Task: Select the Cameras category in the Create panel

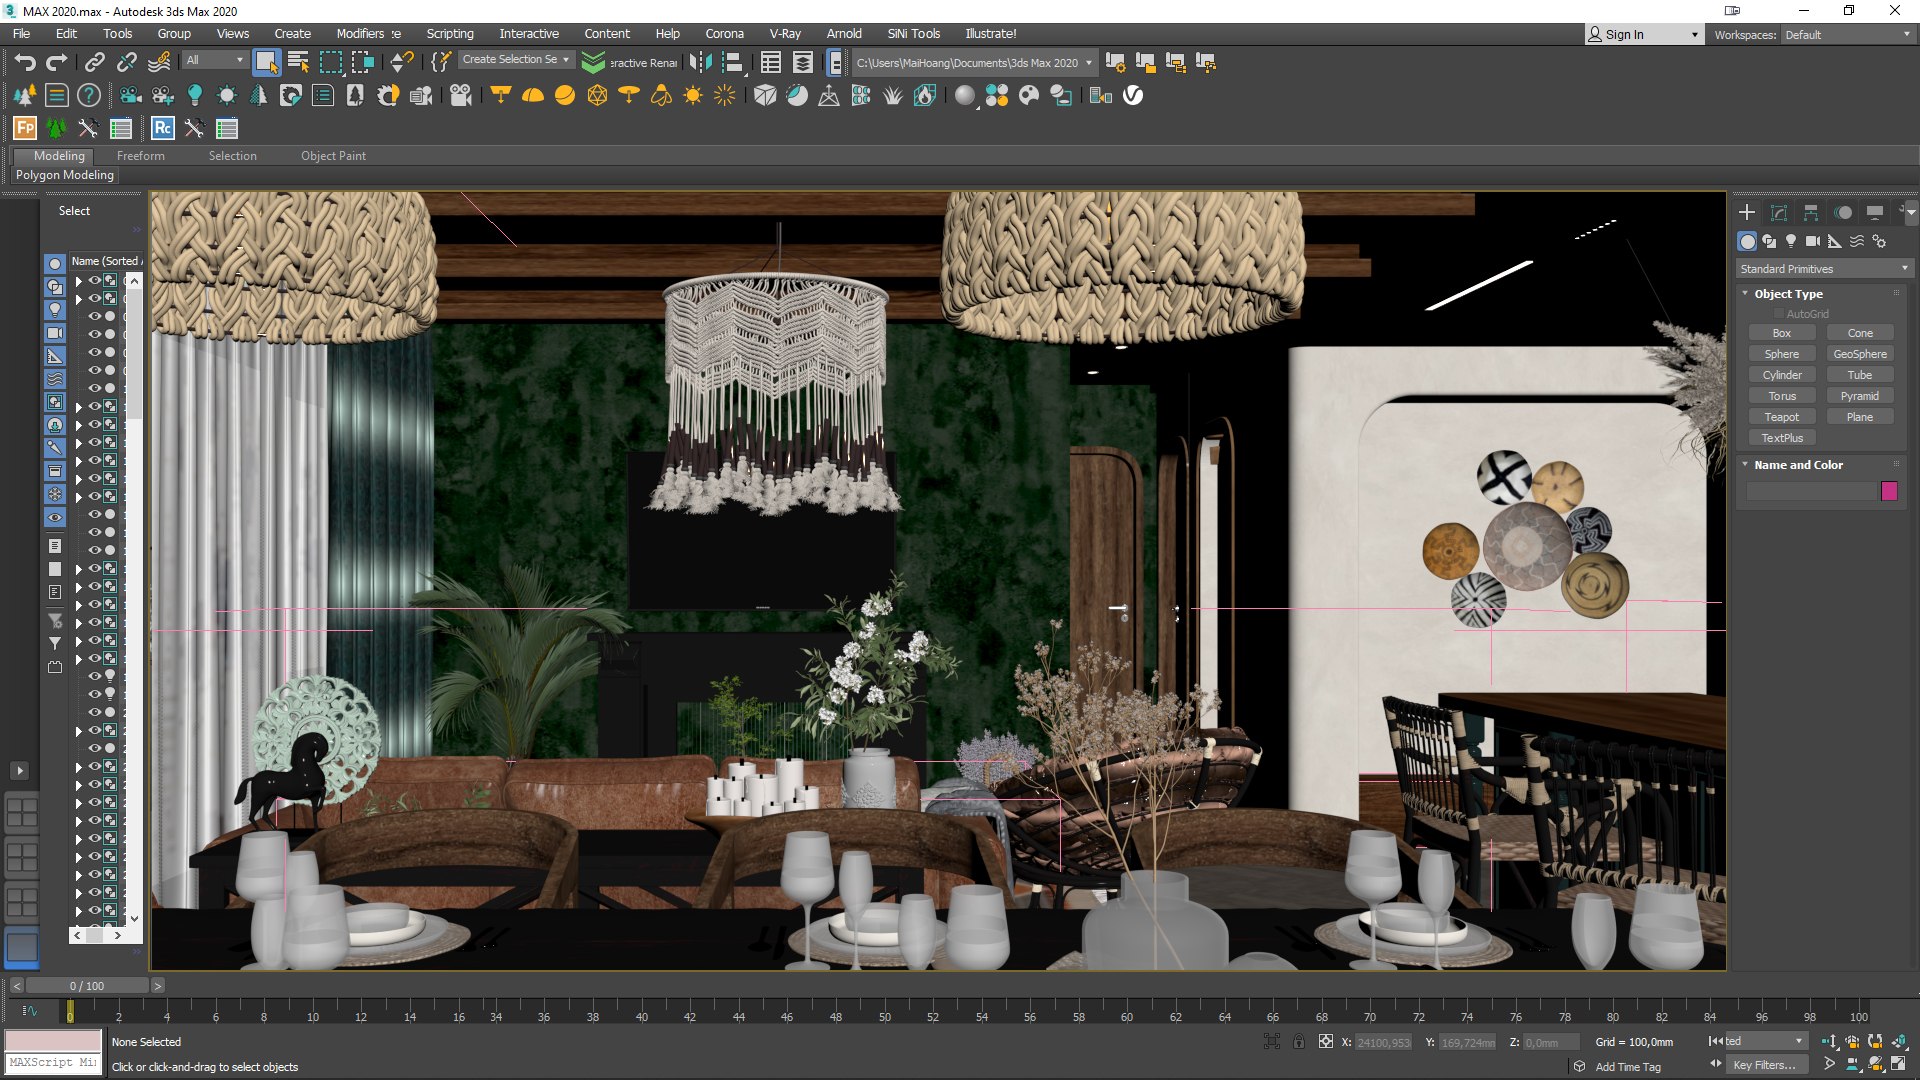Action: coord(1813,241)
